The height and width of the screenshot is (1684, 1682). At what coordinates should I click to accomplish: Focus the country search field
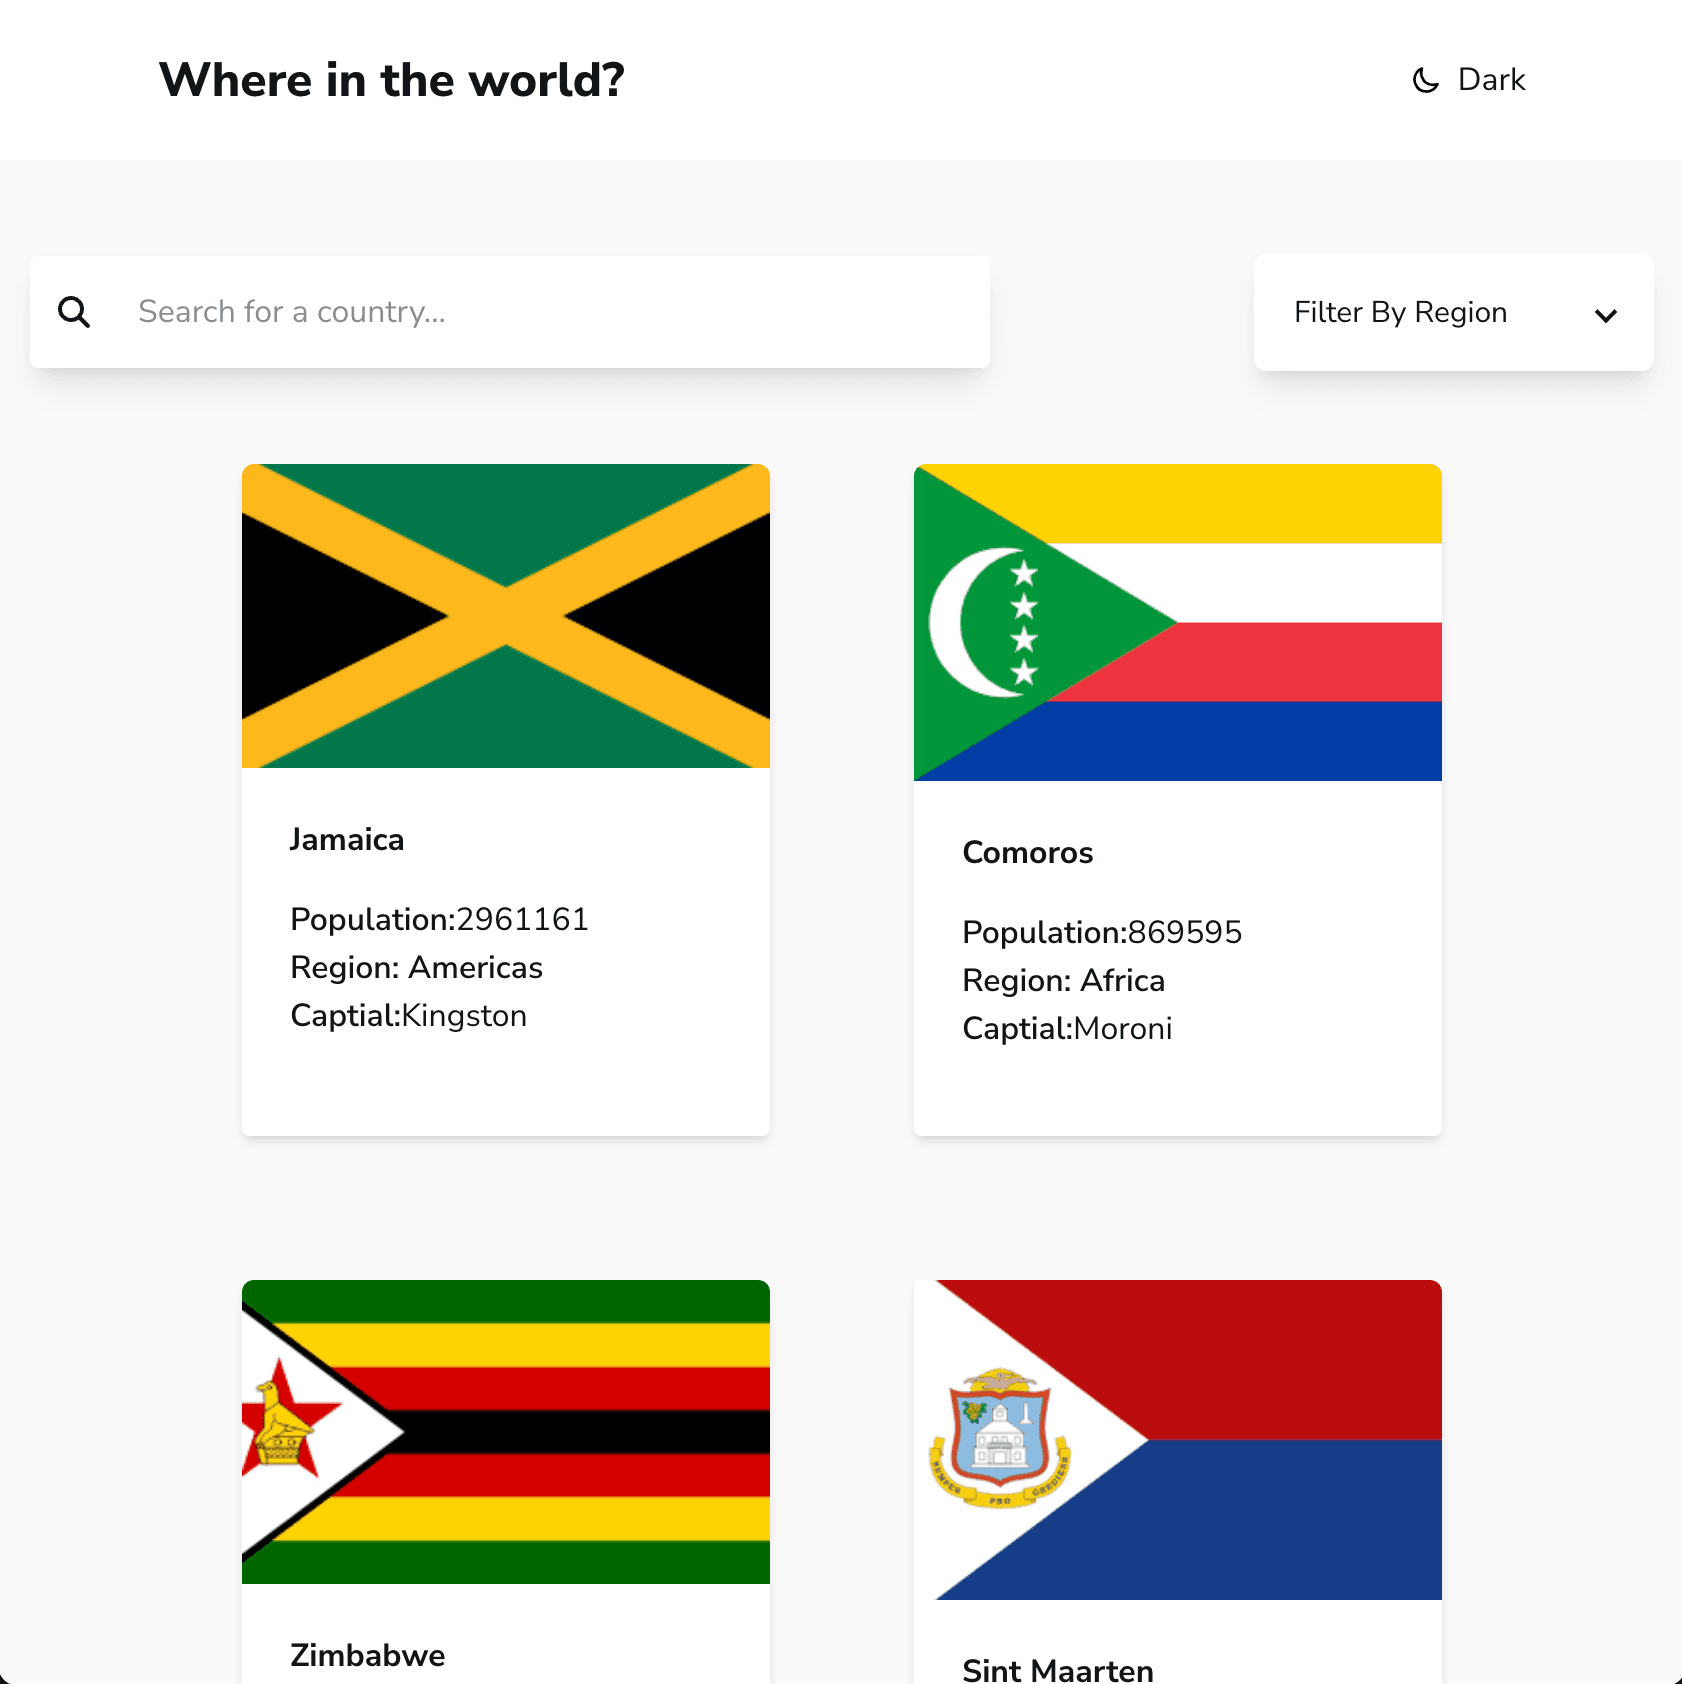pyautogui.click(x=550, y=312)
